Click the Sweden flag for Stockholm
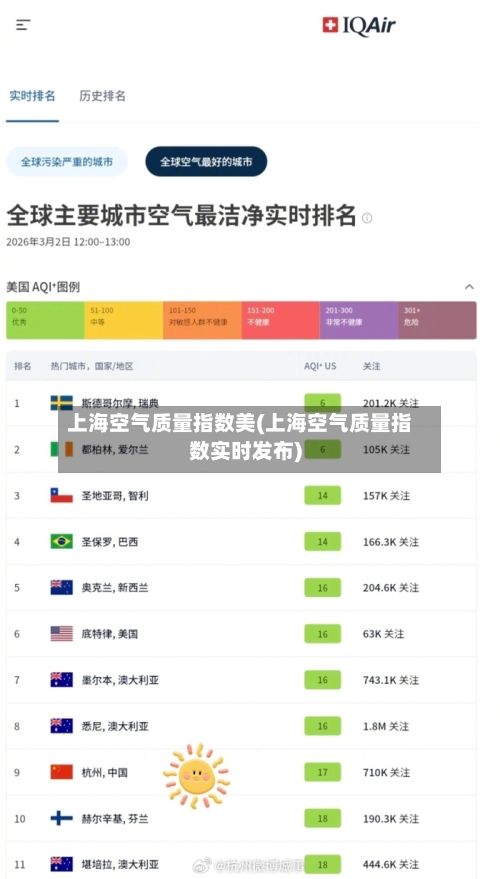The width and height of the screenshot is (500, 879). [62, 403]
